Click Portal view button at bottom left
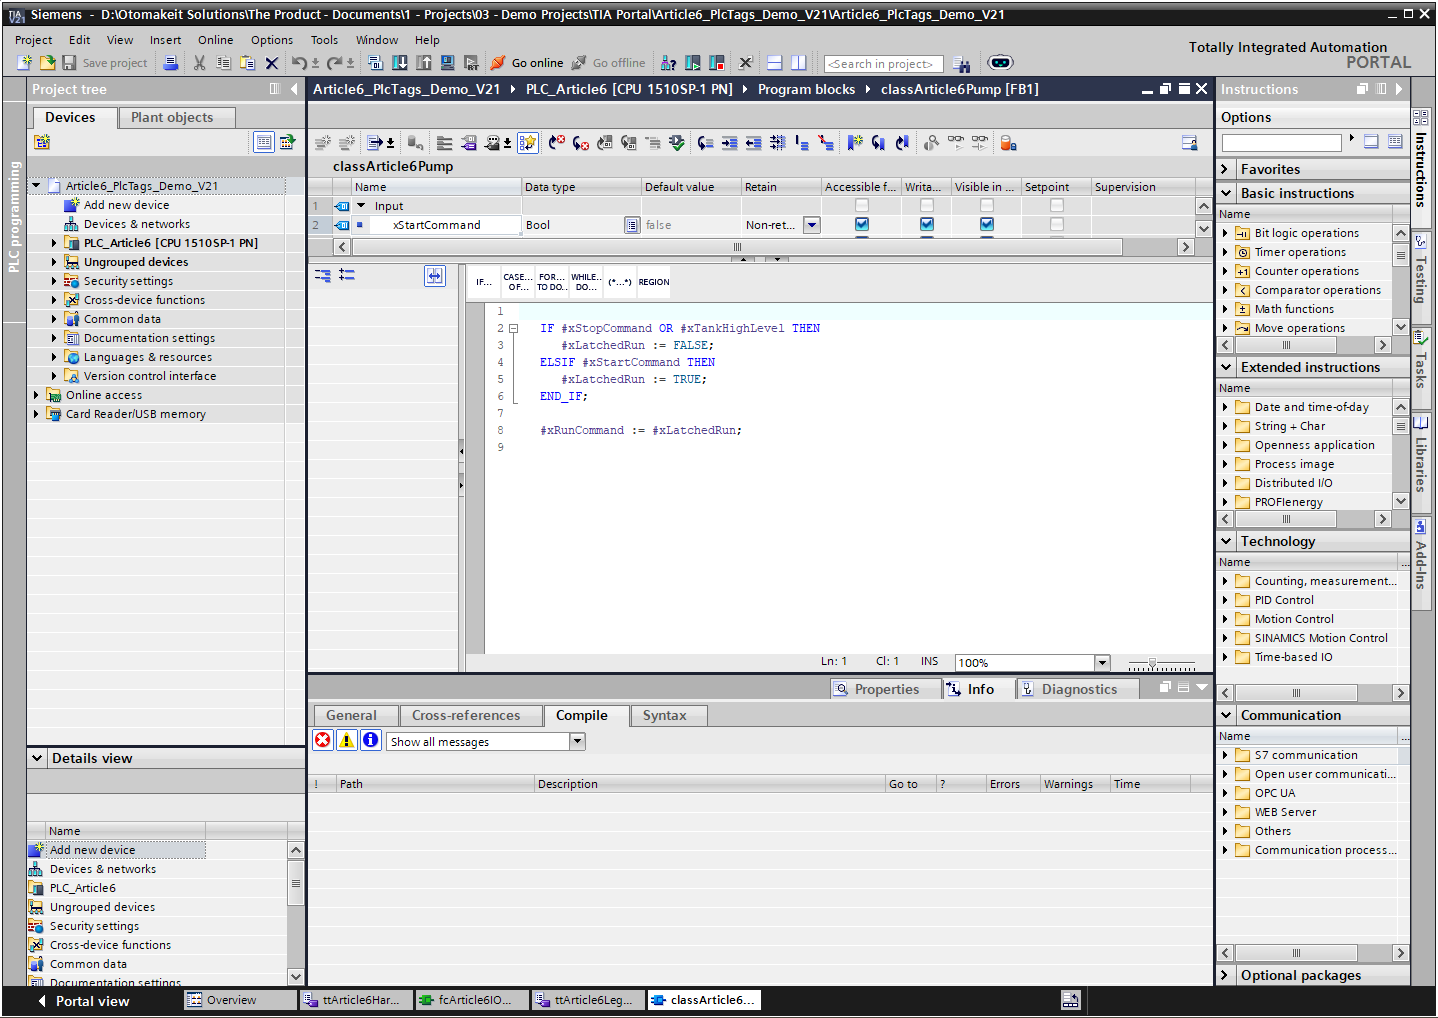The image size is (1438, 1018). [x=85, y=1001]
